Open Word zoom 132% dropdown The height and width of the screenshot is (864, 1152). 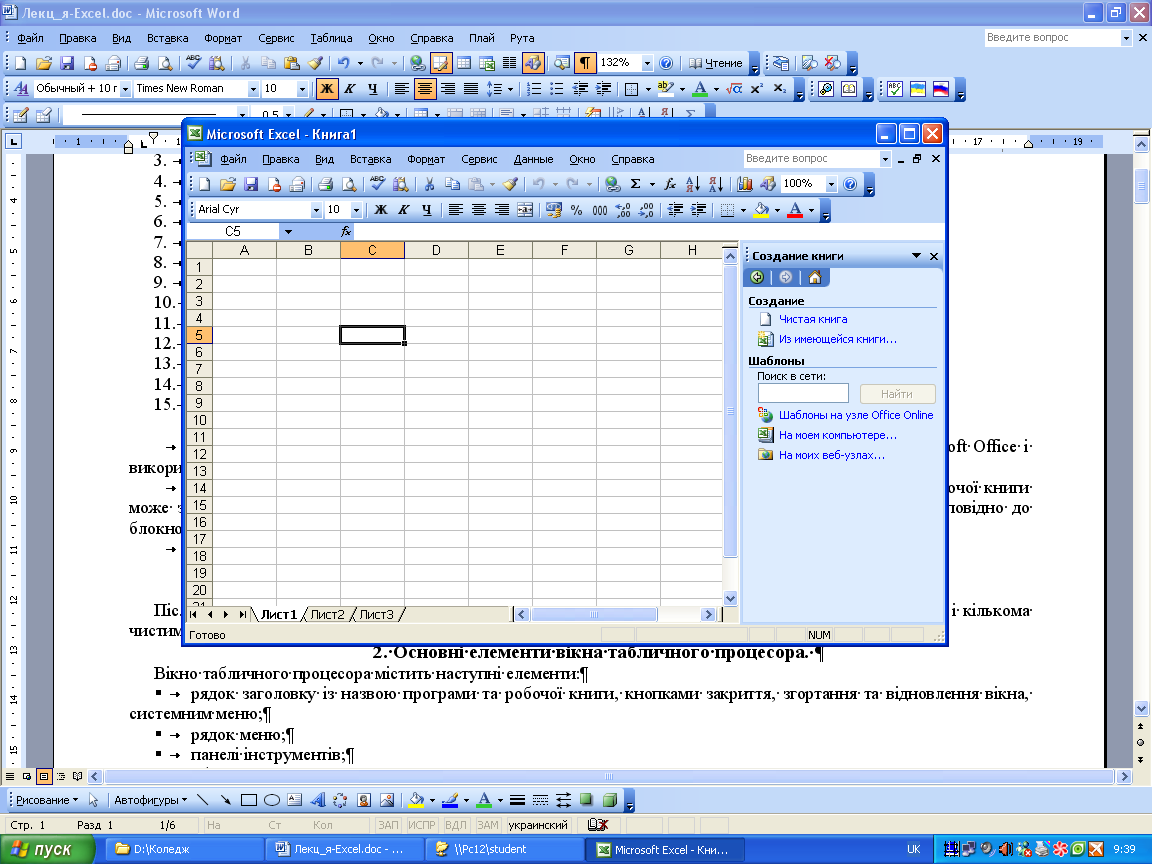point(647,63)
